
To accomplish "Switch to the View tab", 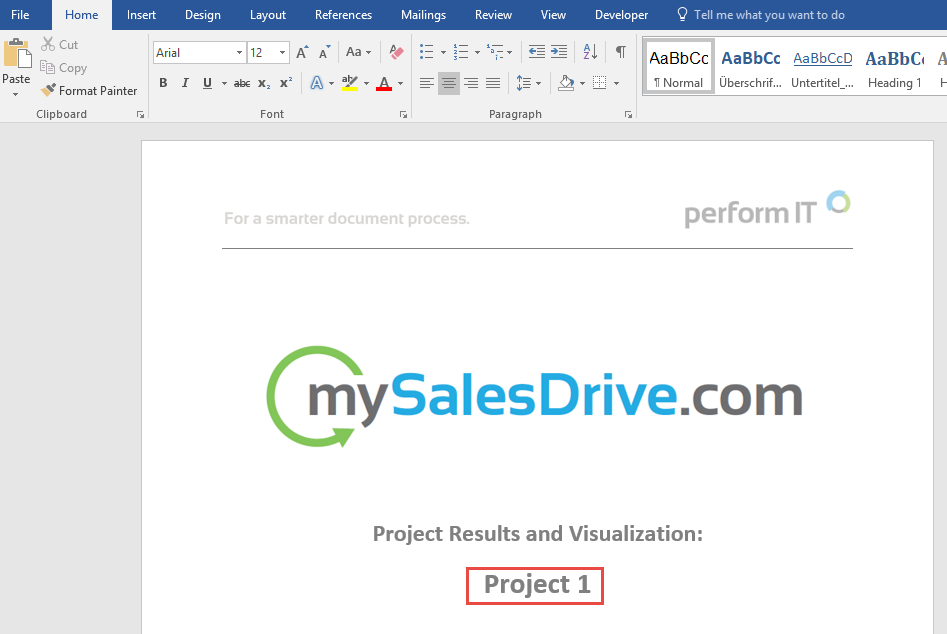I will [553, 14].
